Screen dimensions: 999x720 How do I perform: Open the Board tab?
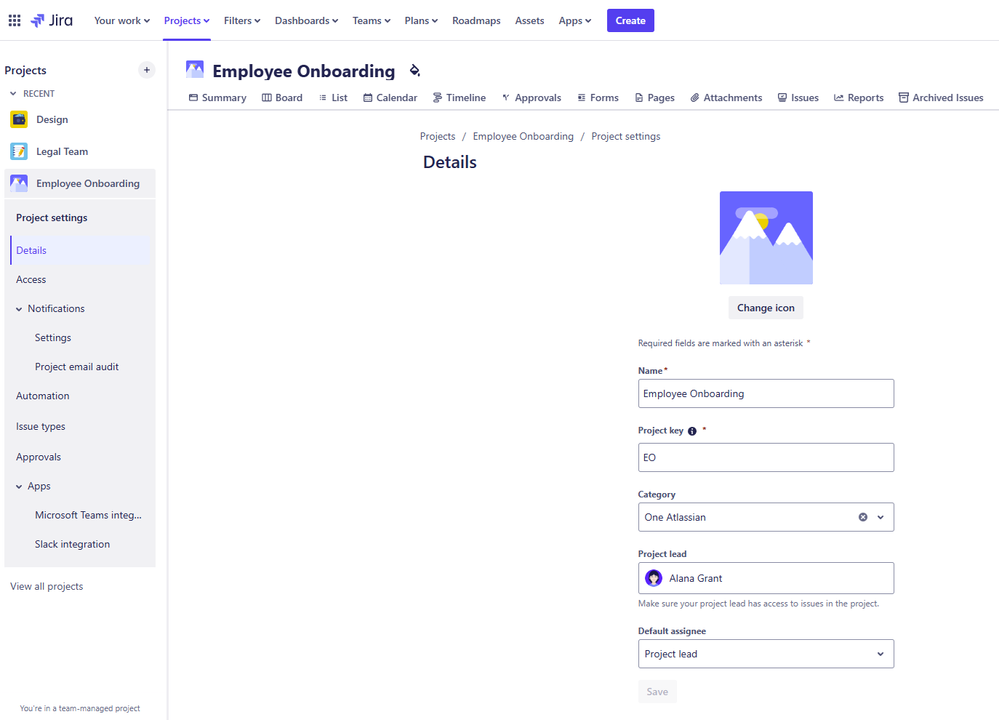(282, 97)
